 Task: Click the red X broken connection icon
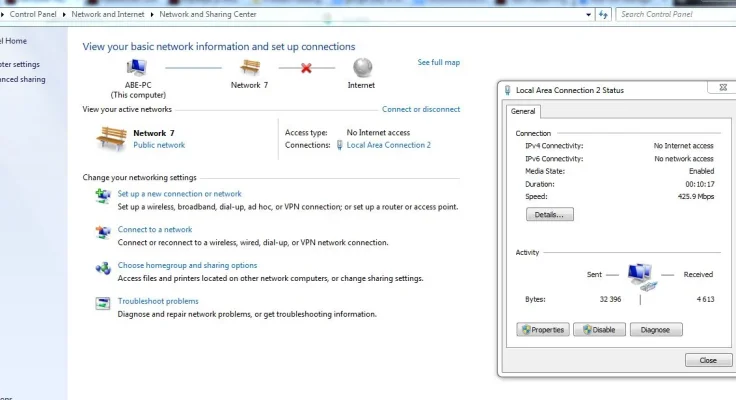click(x=305, y=68)
